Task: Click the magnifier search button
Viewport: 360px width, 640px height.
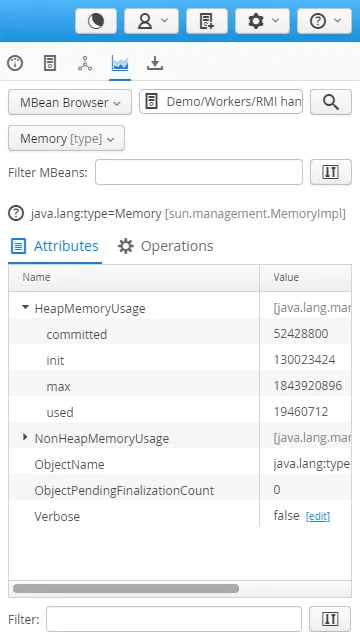Action: pos(331,102)
